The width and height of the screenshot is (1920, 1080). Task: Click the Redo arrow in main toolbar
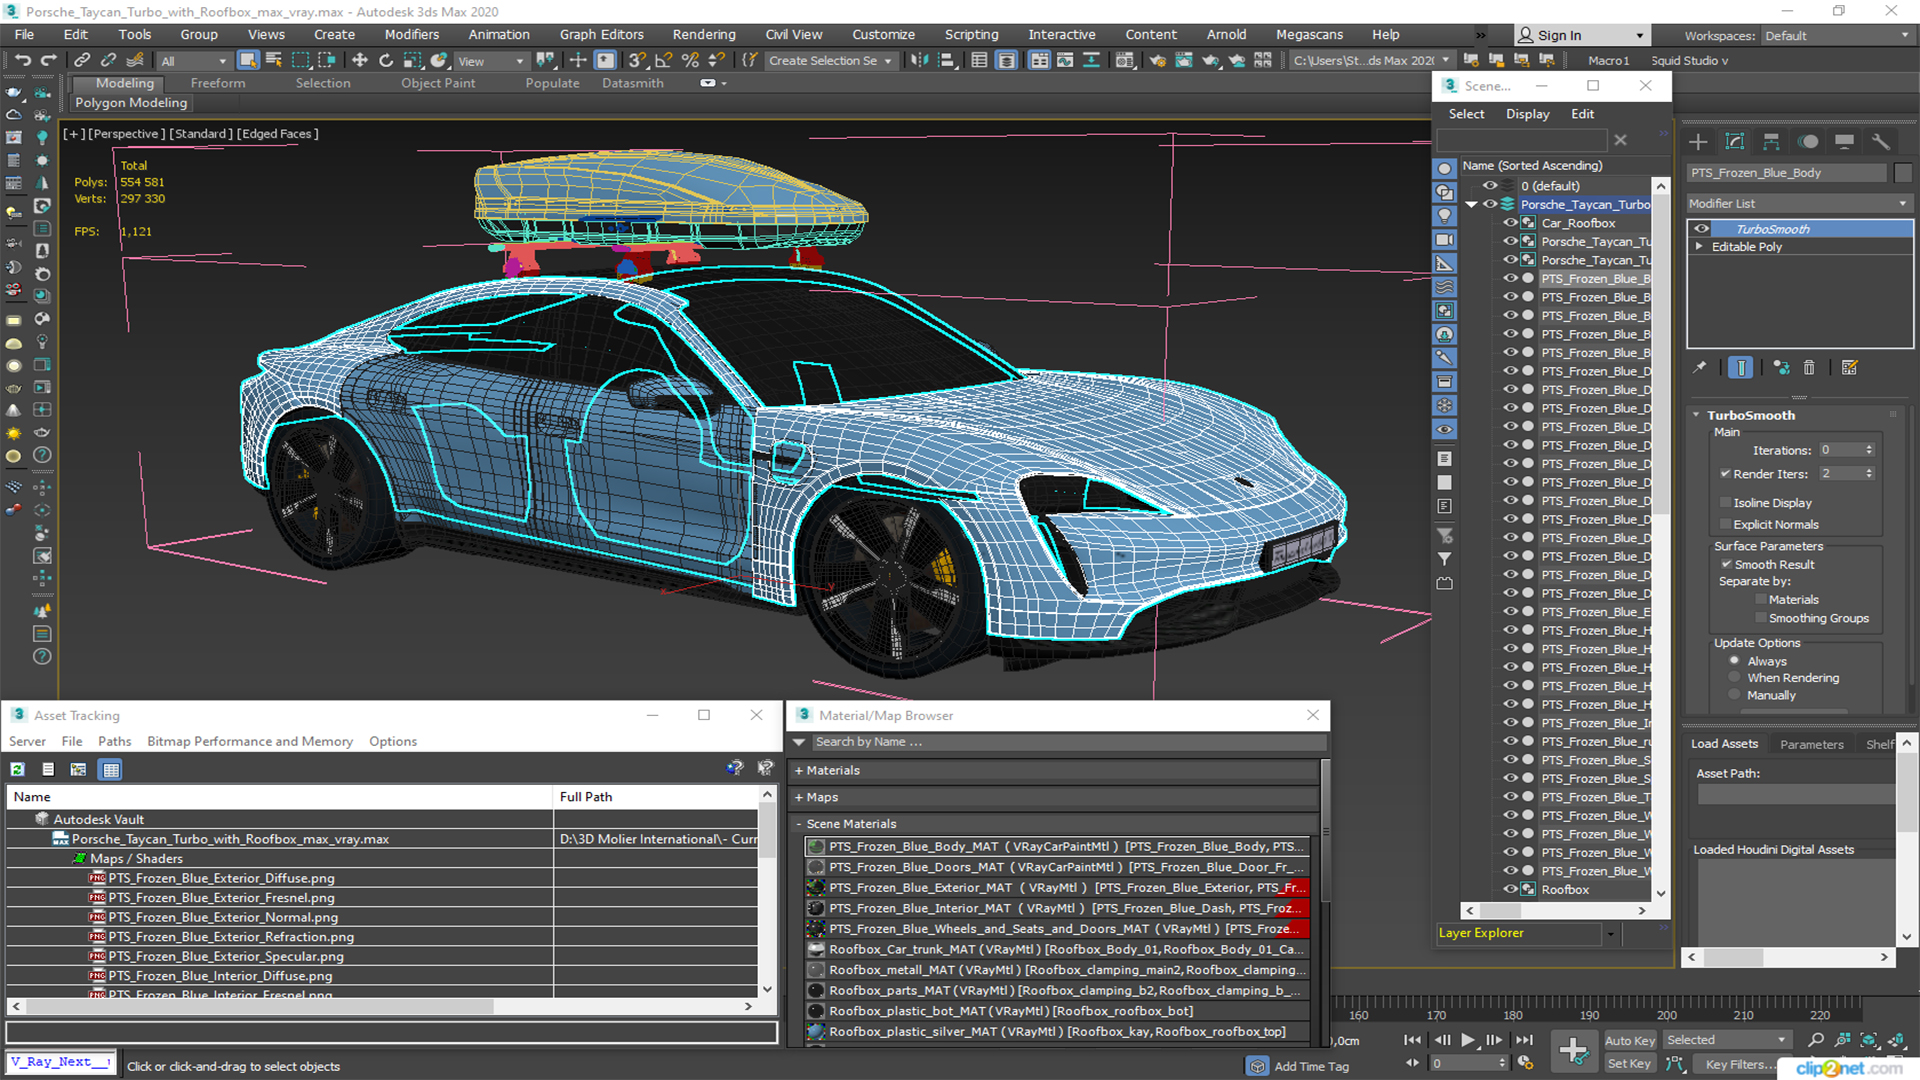click(48, 61)
